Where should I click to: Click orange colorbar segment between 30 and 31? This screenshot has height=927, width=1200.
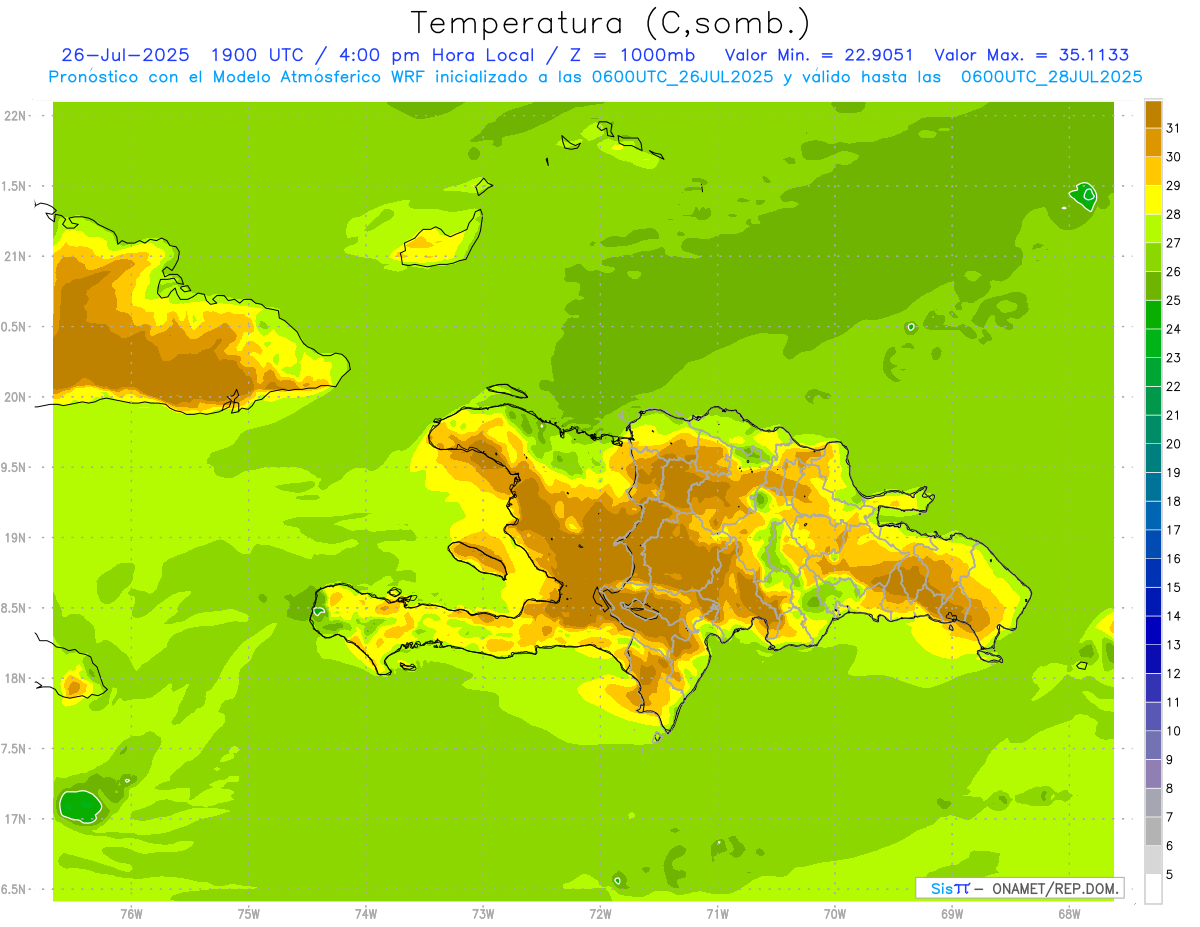point(1153,142)
